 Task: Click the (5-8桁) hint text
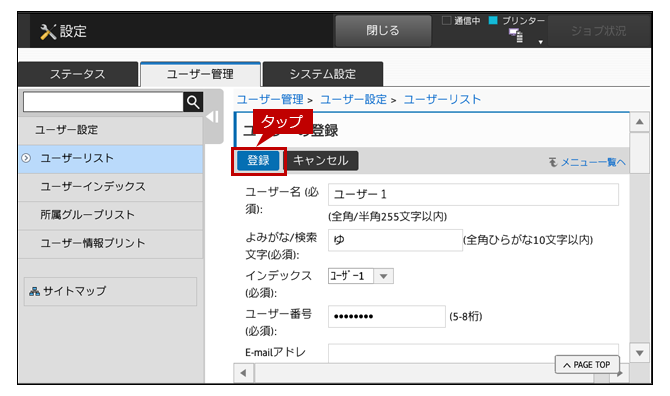(x=466, y=317)
